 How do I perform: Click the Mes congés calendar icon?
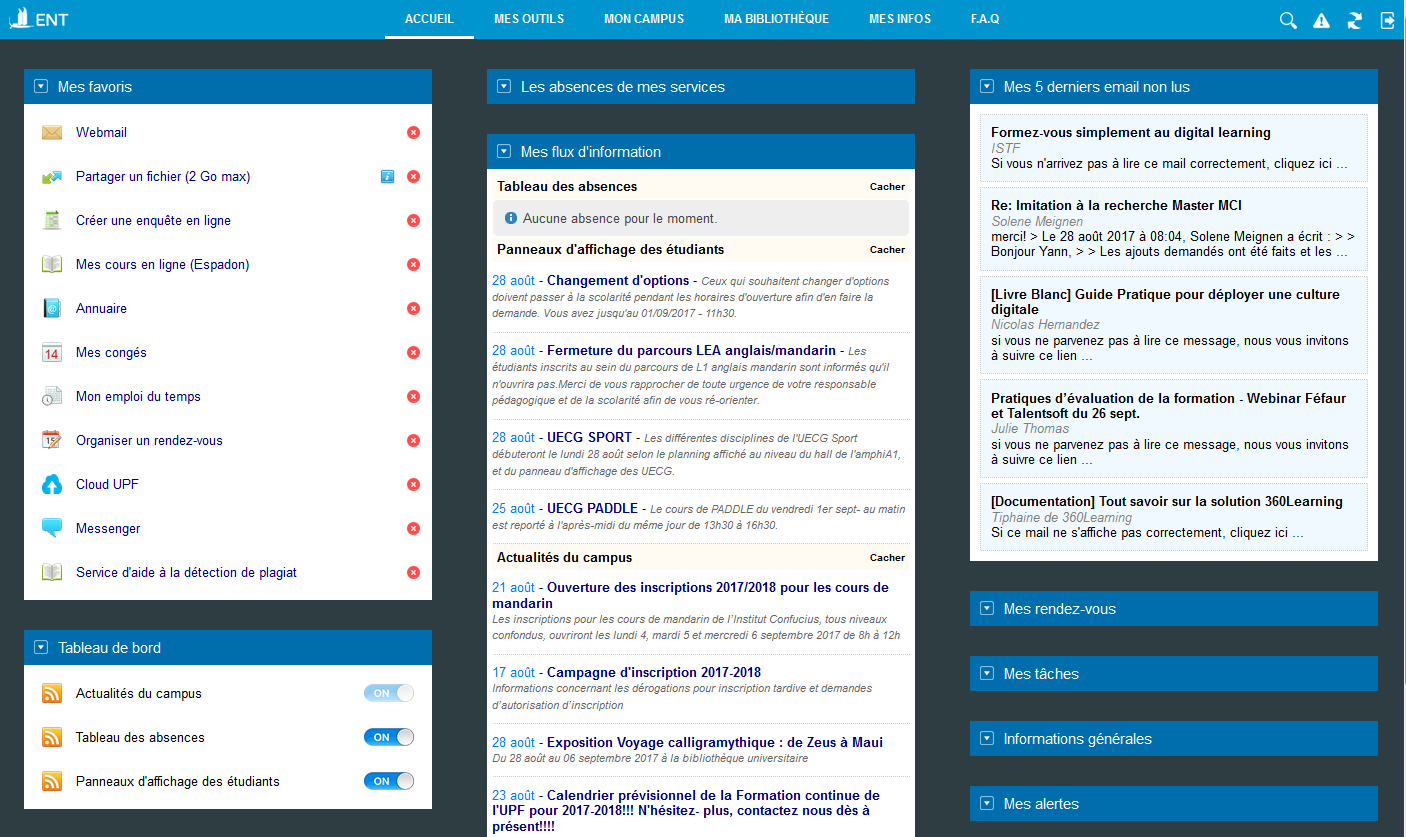click(x=52, y=353)
